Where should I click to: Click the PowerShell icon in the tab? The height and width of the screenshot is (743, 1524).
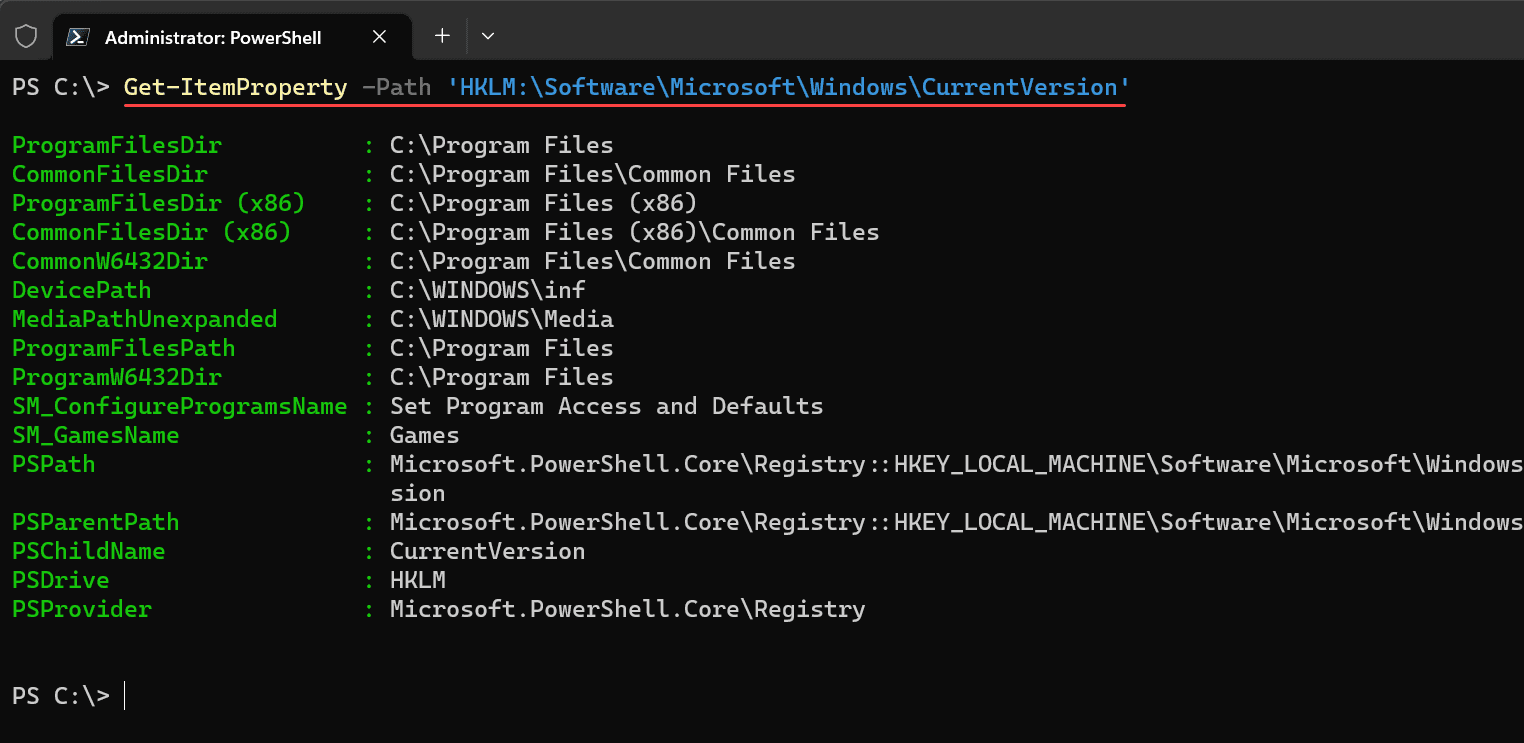pos(77,37)
